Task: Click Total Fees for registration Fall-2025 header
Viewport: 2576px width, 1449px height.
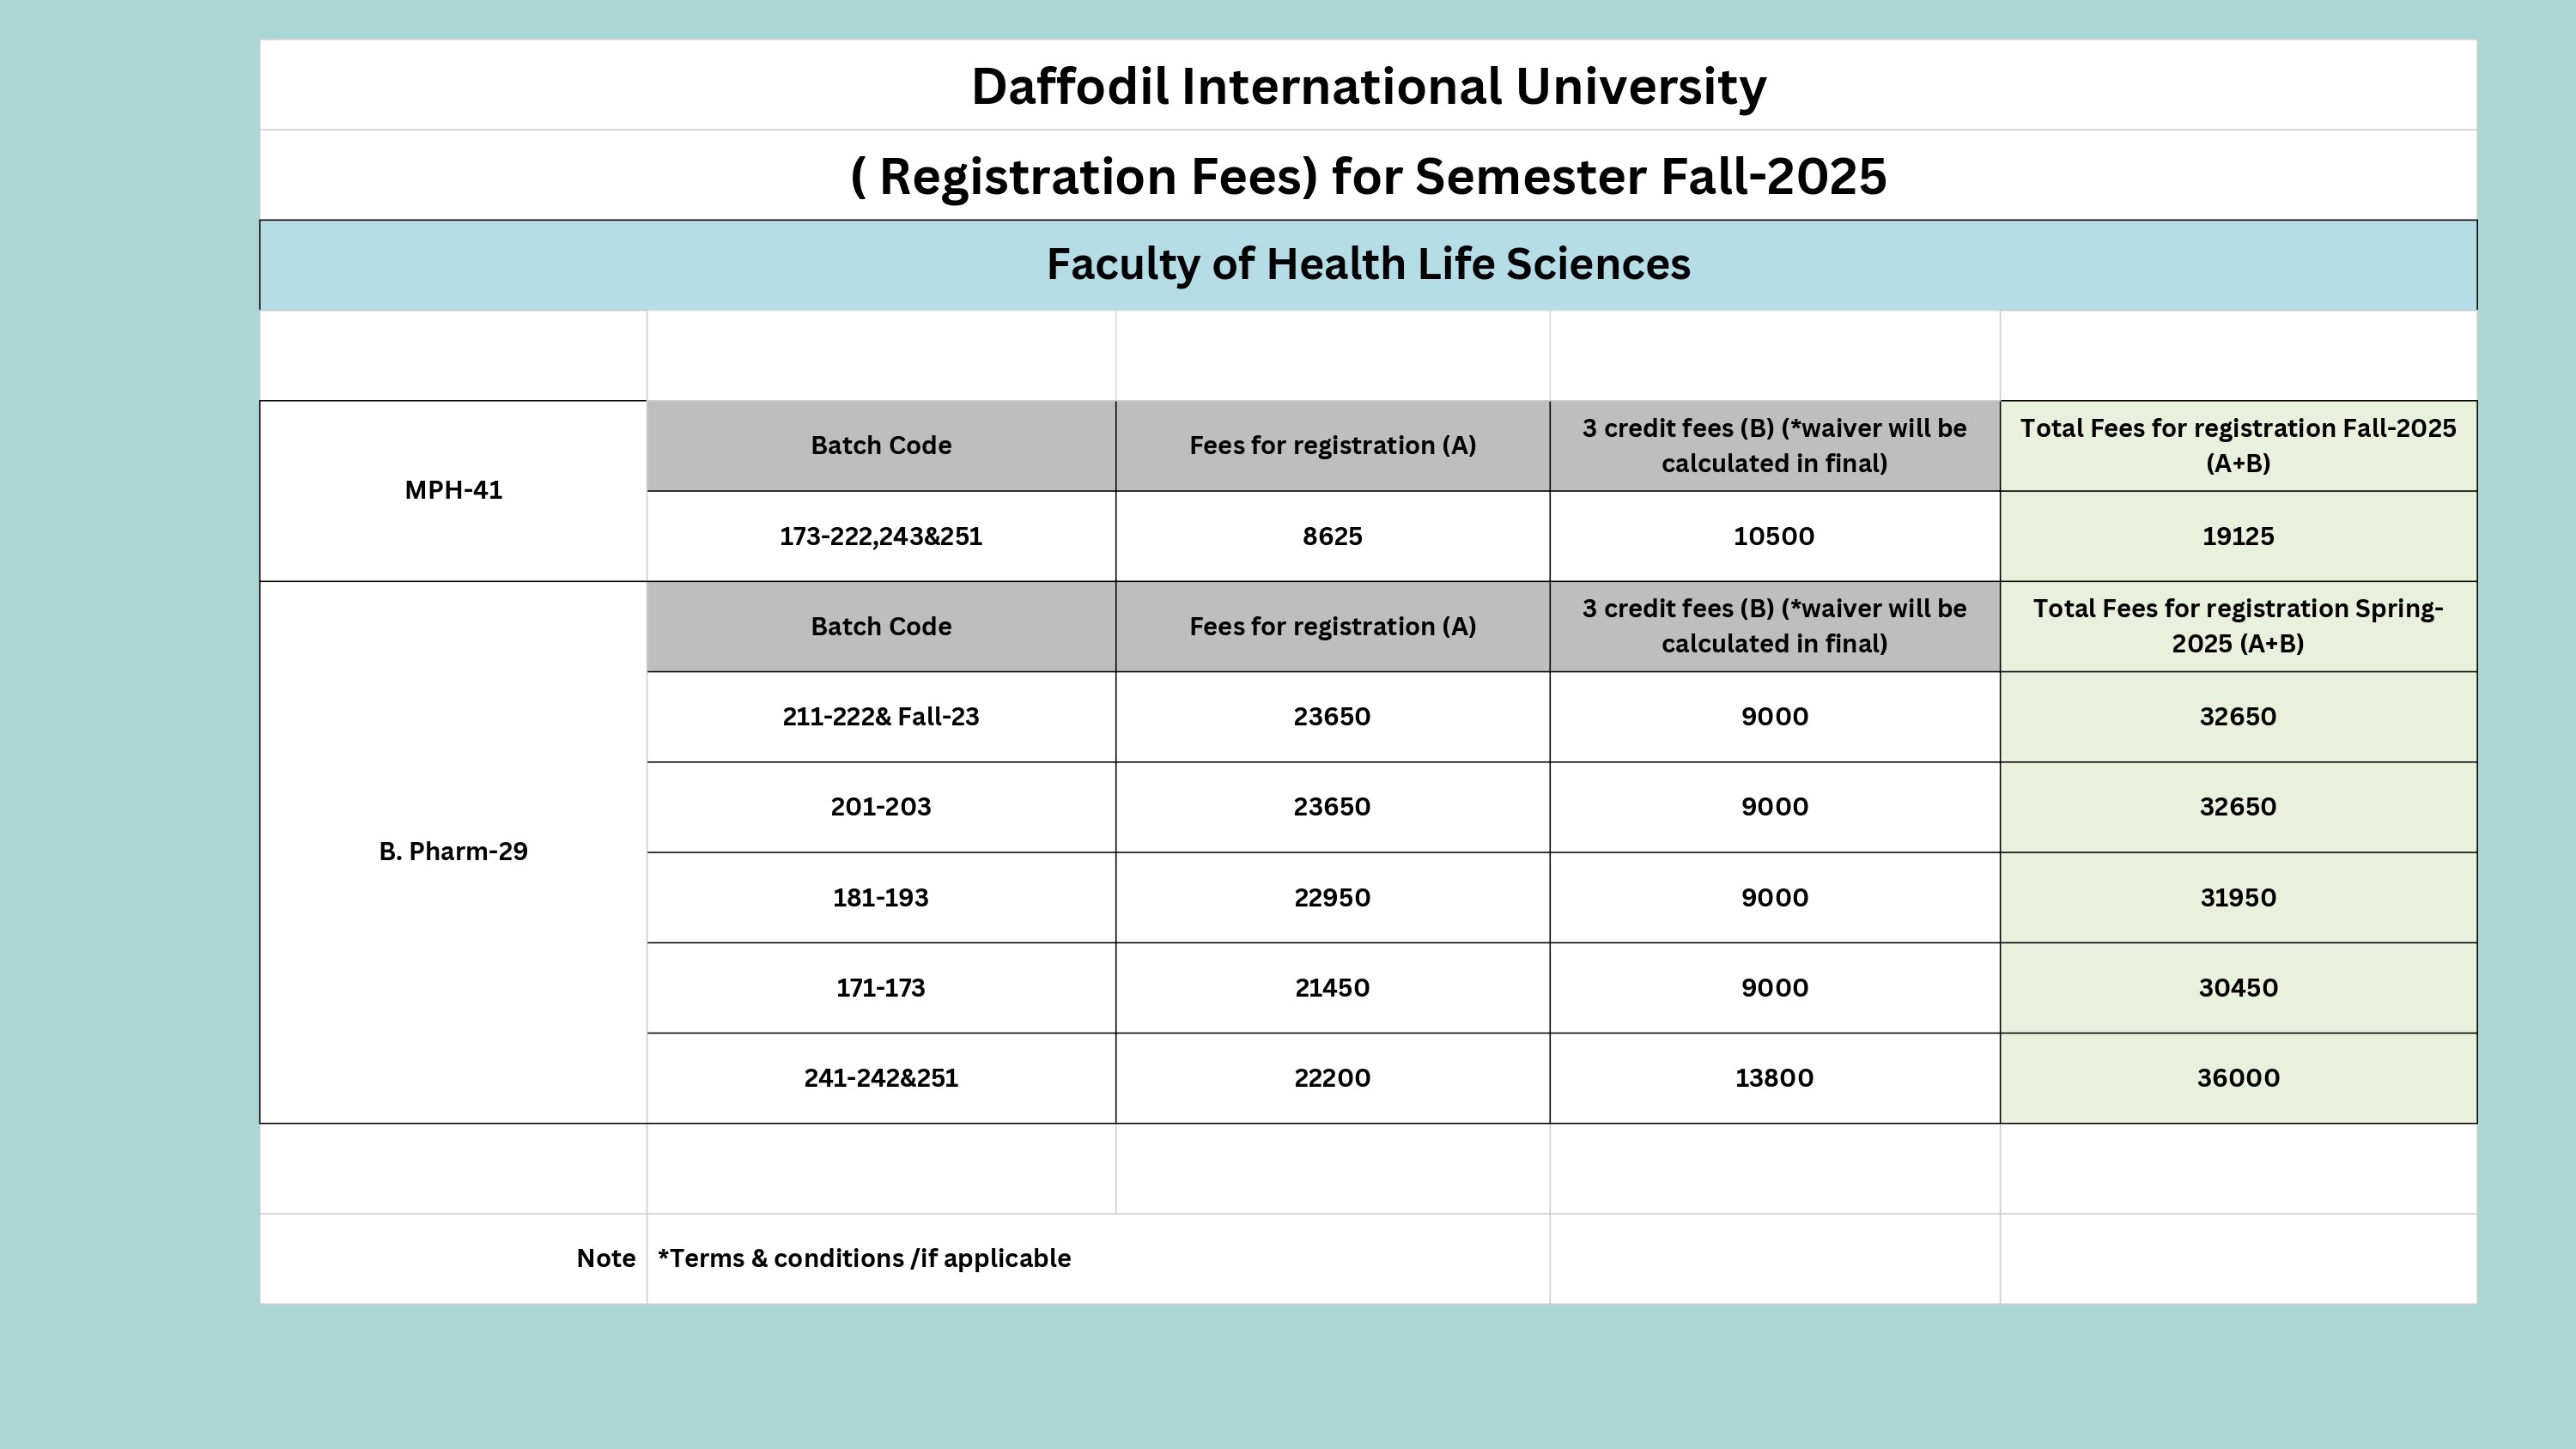Action: (2238, 446)
